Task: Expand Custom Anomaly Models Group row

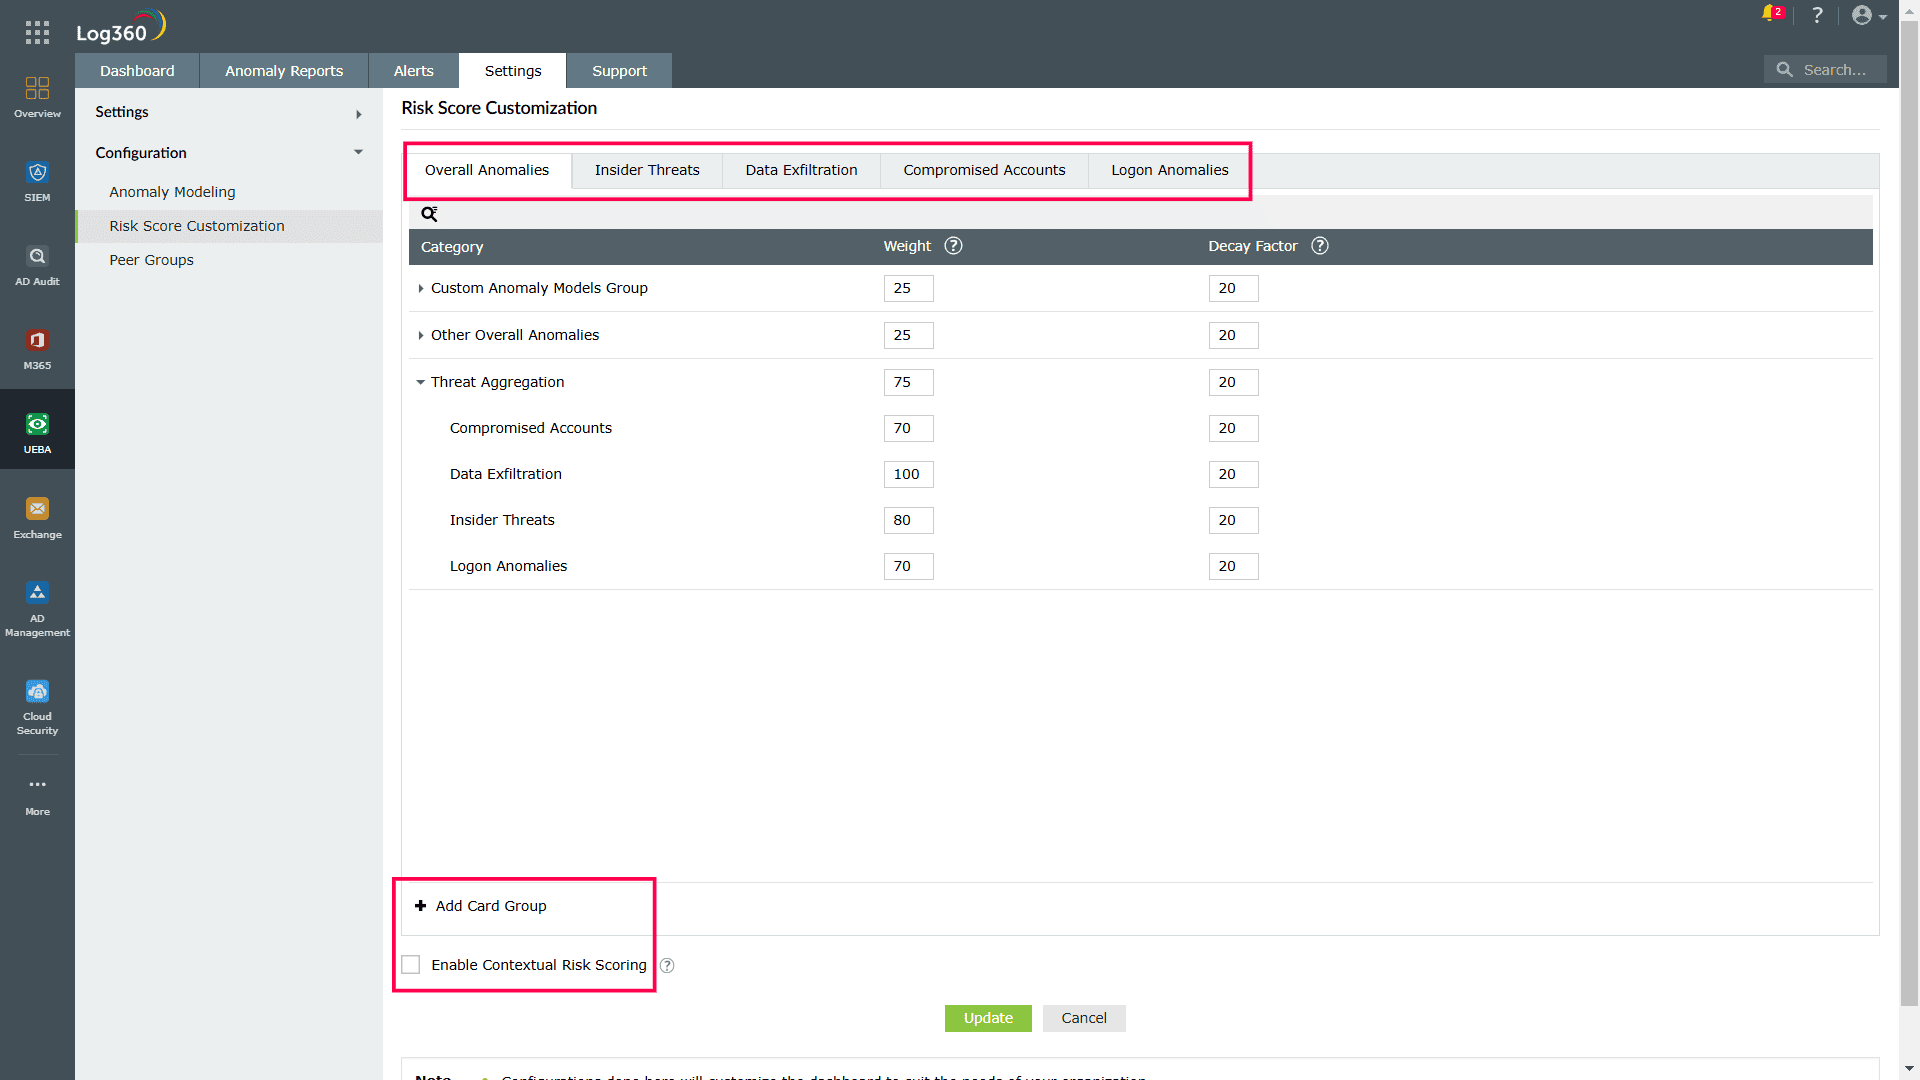Action: pos(421,288)
